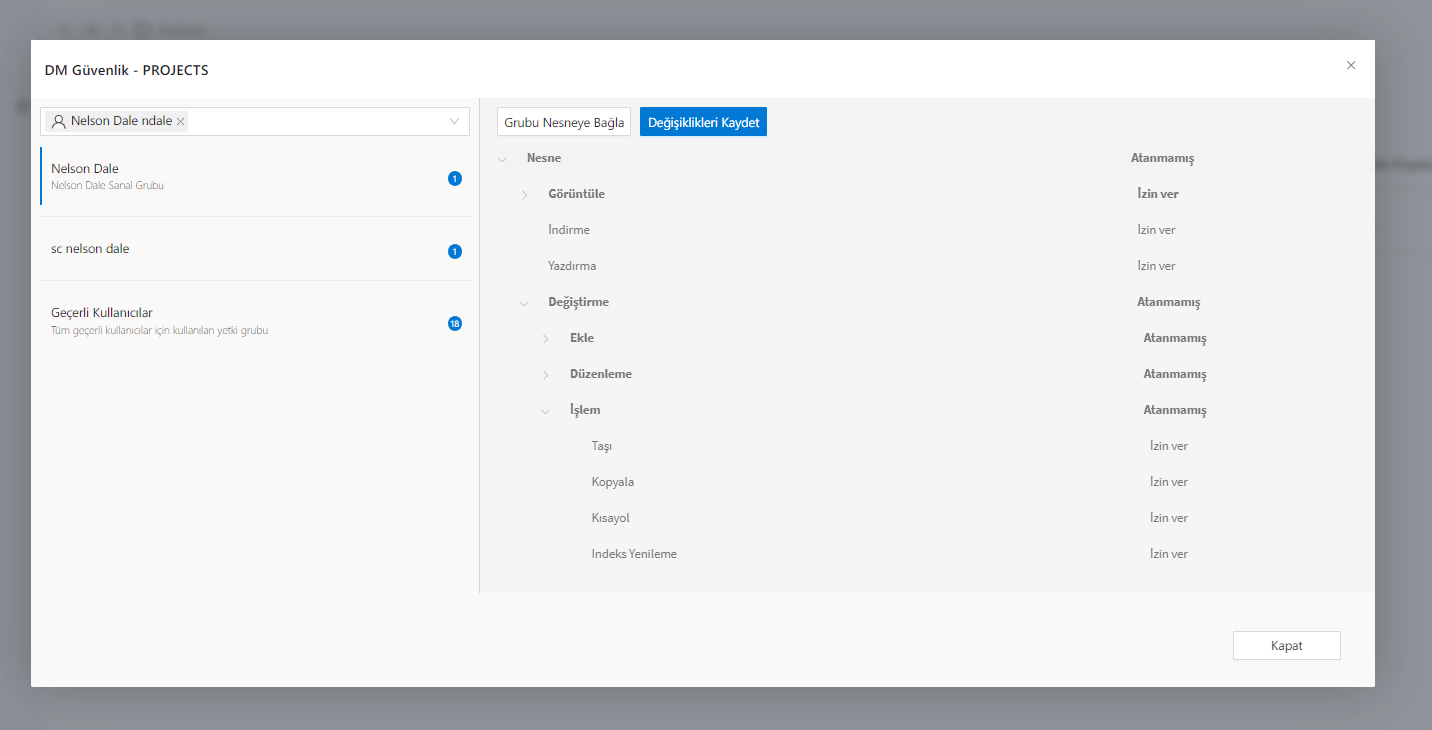Select the Nelson Dale Sanal Grubu entry
This screenshot has width=1432, height=730.
tap(255, 177)
